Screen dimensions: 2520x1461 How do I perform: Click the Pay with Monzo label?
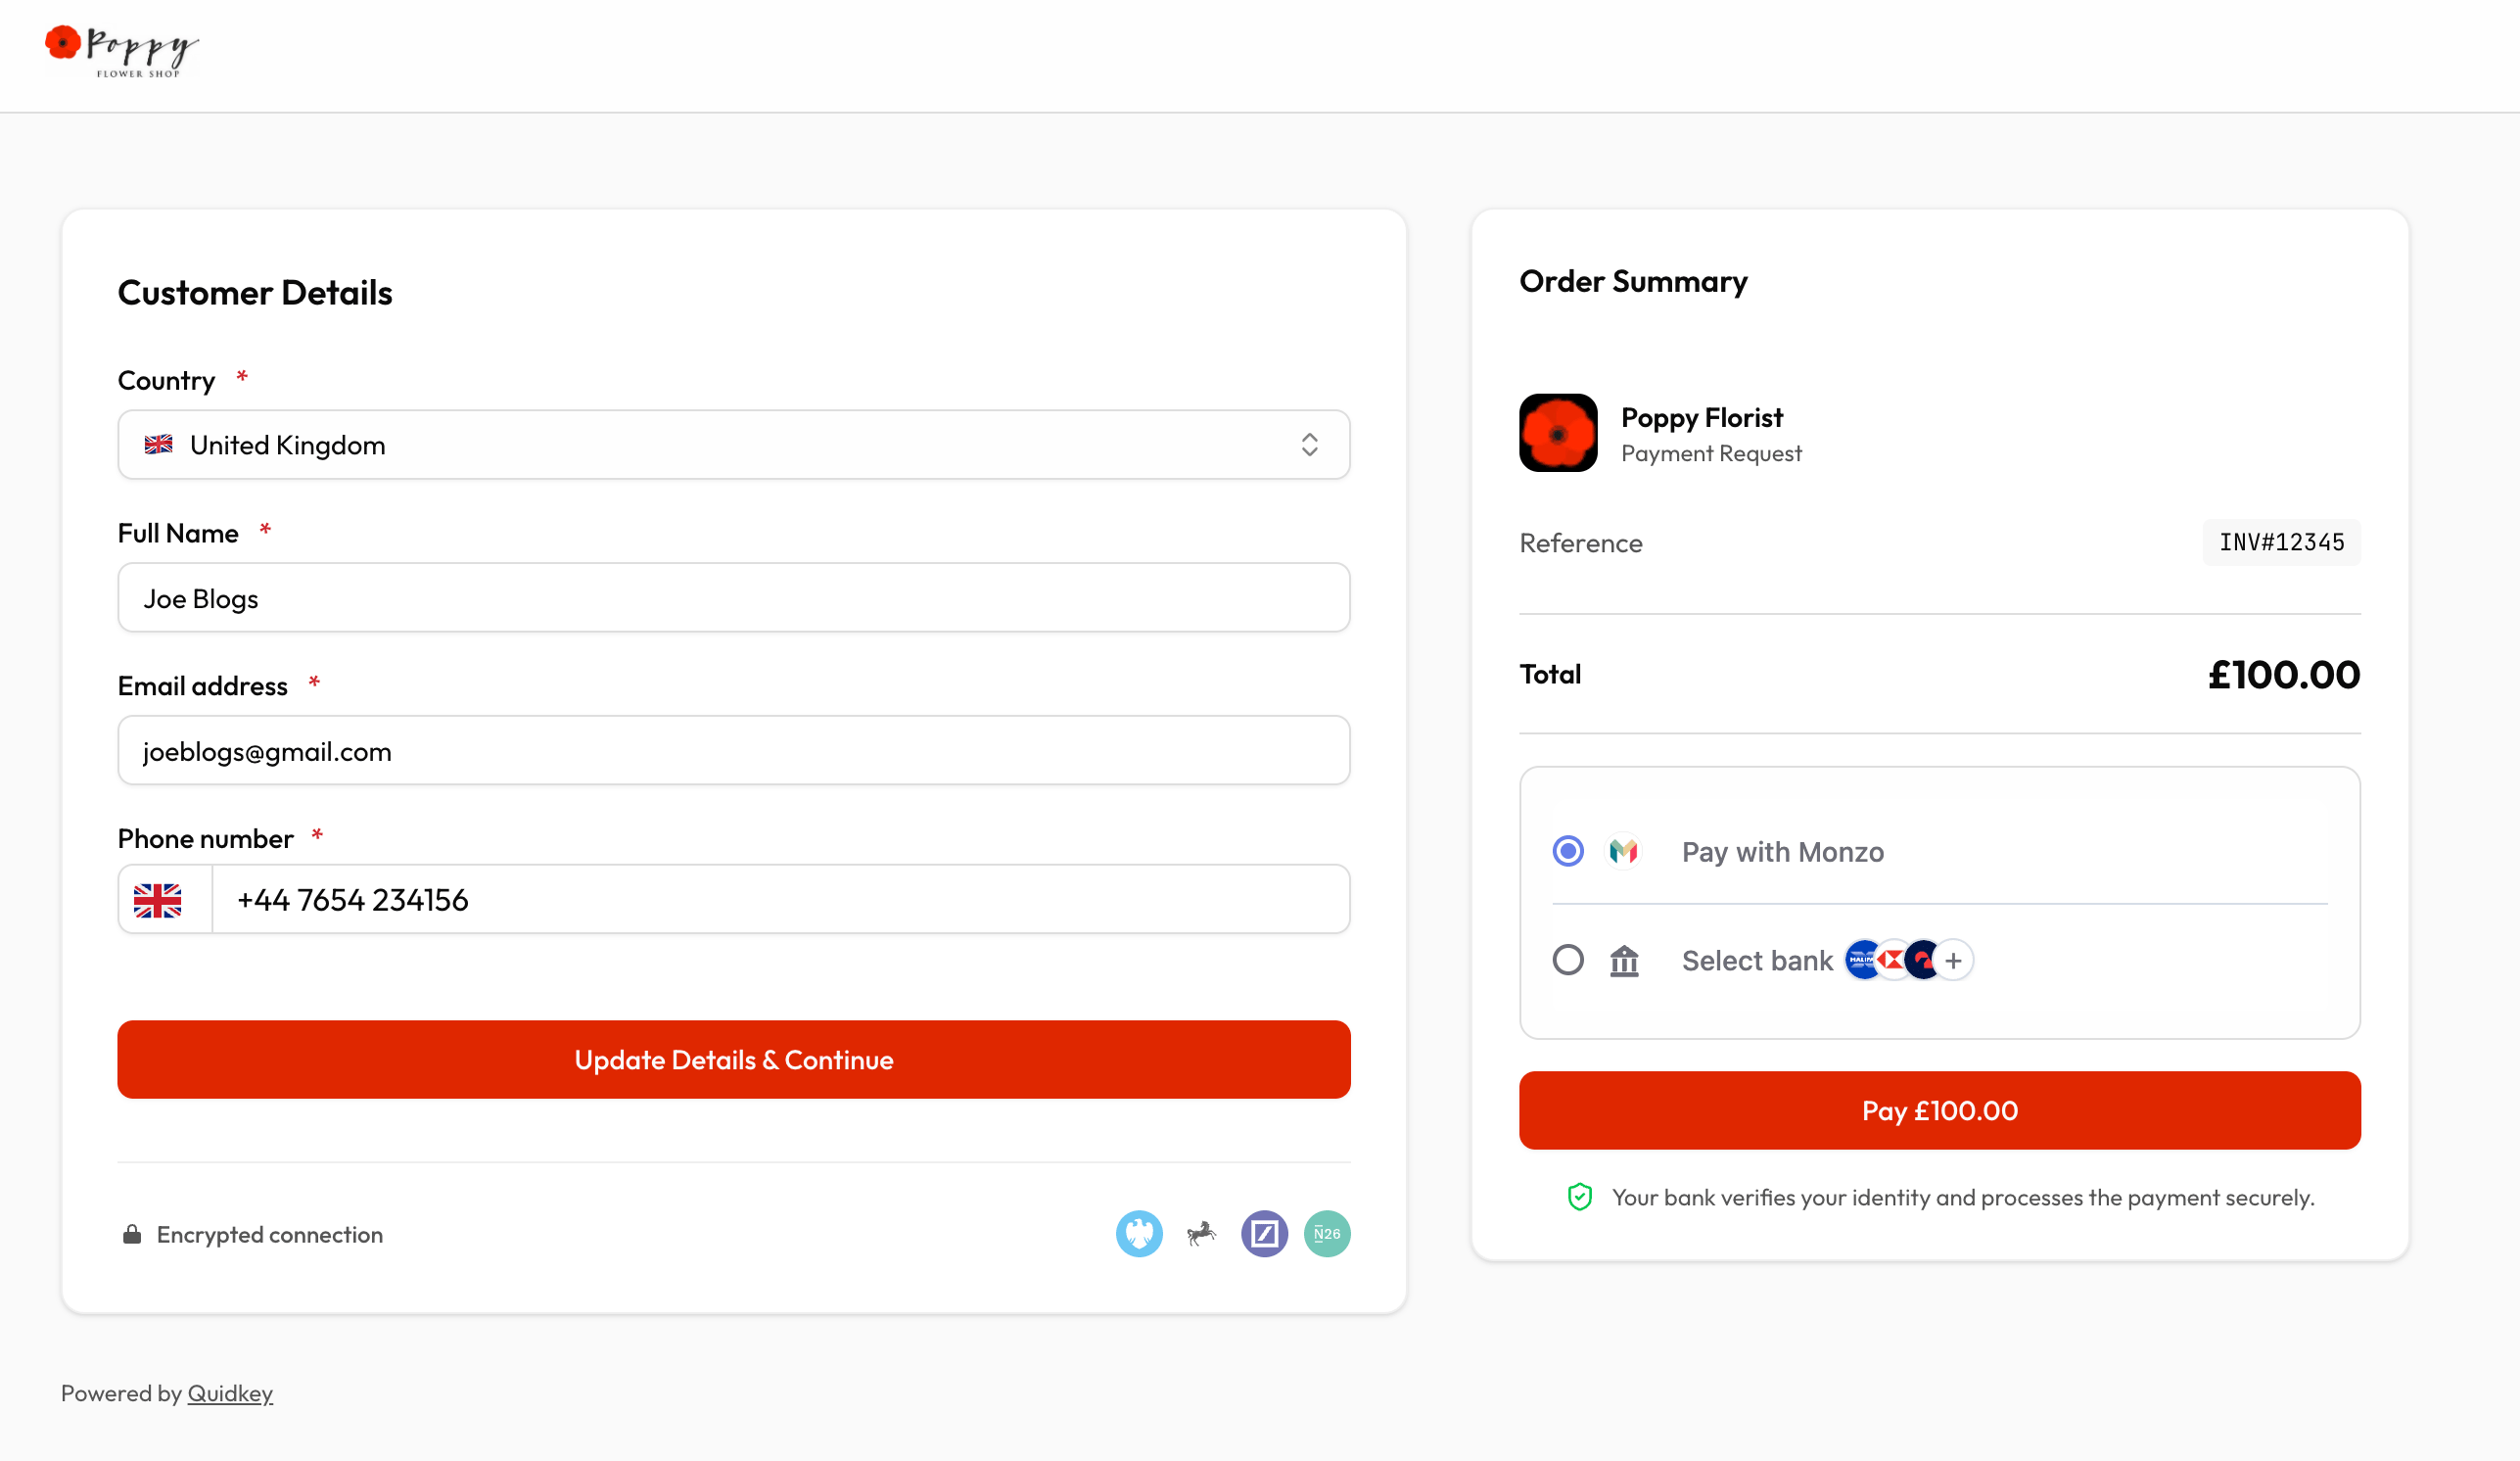(x=1782, y=852)
